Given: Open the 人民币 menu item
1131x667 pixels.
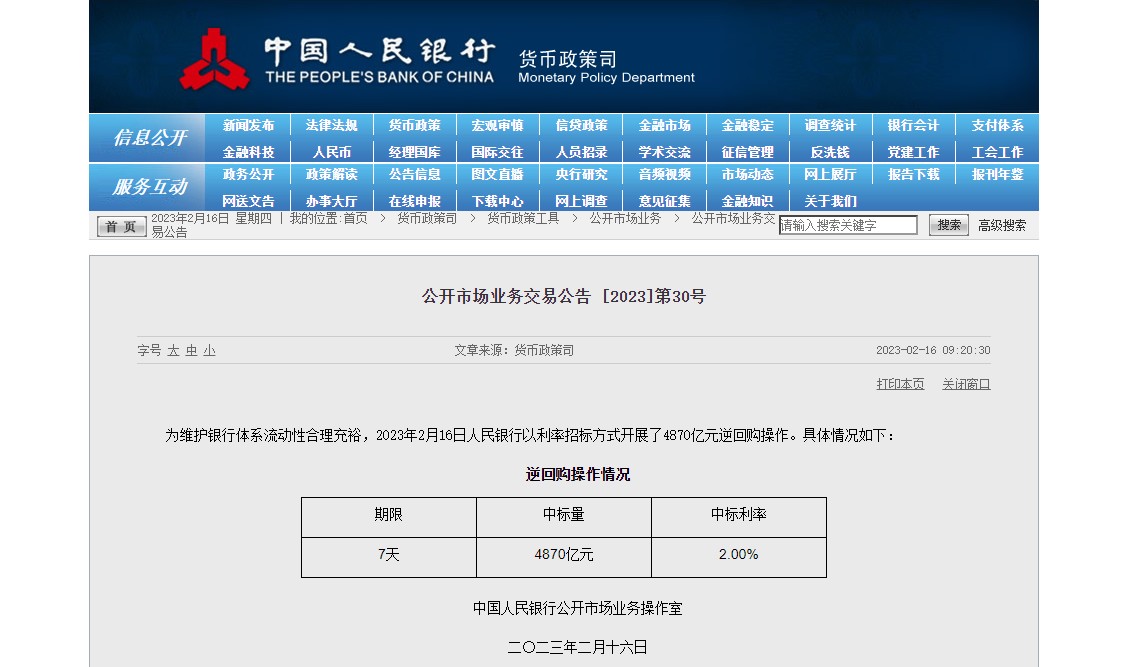Looking at the screenshot, I should point(332,152).
